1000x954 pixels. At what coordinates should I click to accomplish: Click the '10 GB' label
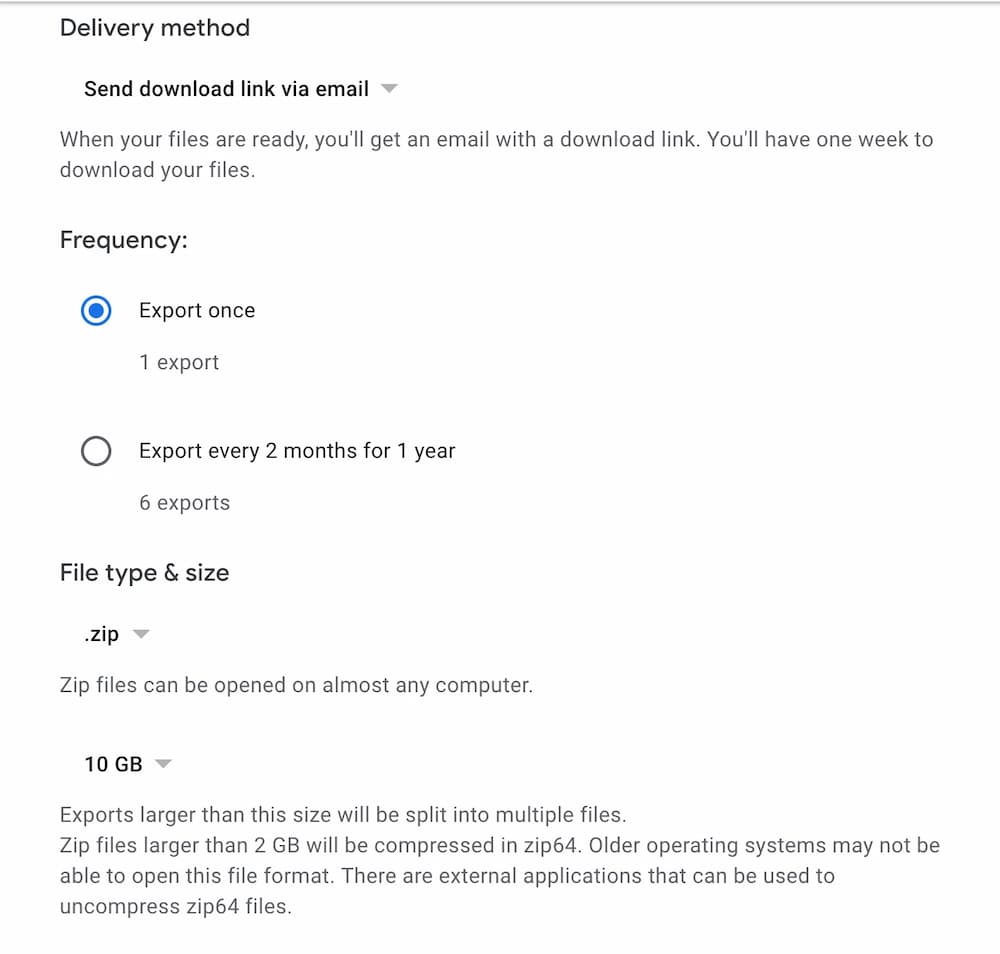tap(113, 763)
